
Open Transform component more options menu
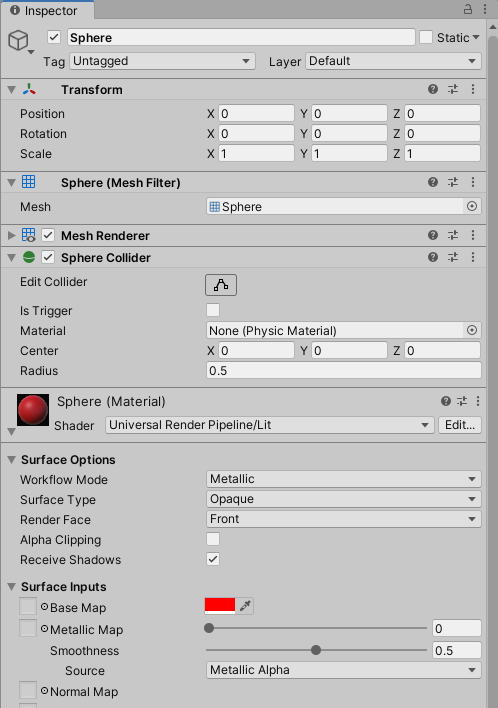tap(473, 89)
